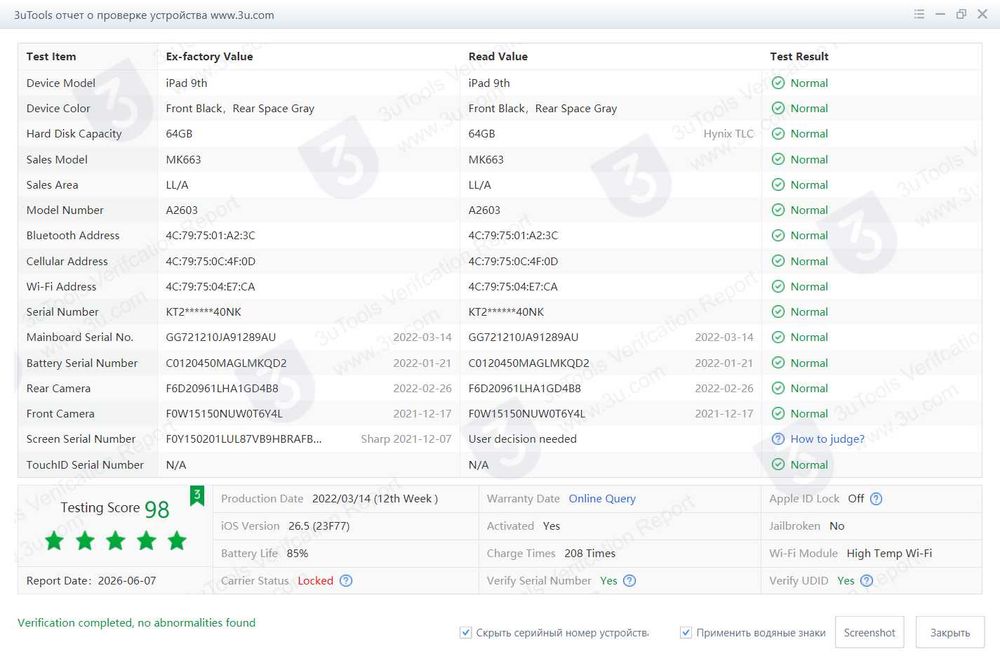Click the Test Result column header
This screenshot has width=1000, height=663.
[799, 56]
